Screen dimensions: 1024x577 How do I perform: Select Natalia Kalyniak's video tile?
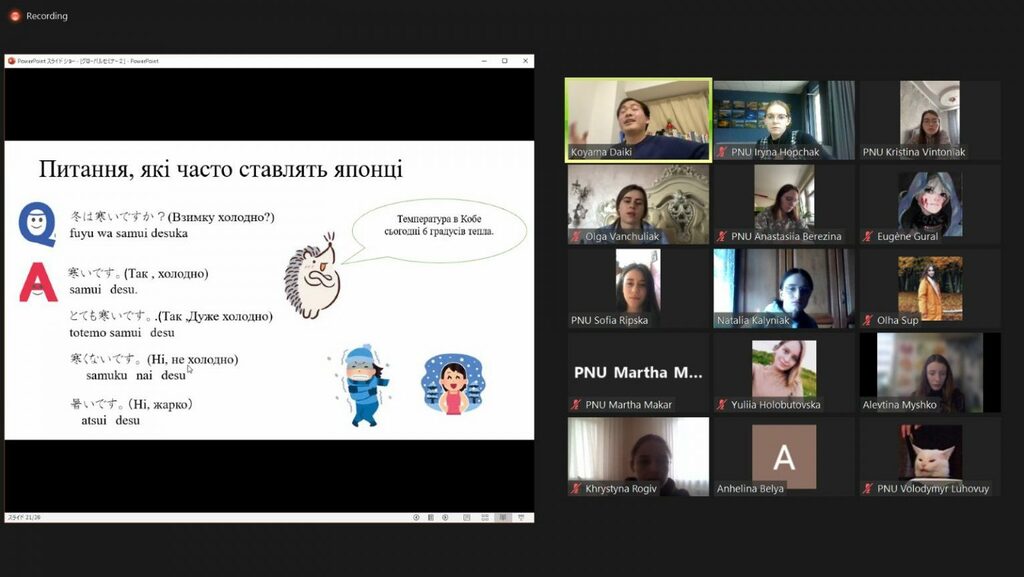784,288
